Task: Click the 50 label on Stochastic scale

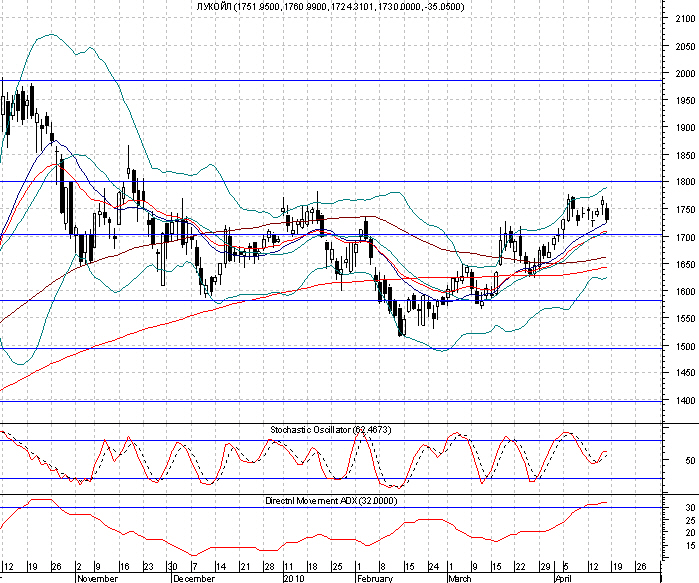Action: [690, 460]
